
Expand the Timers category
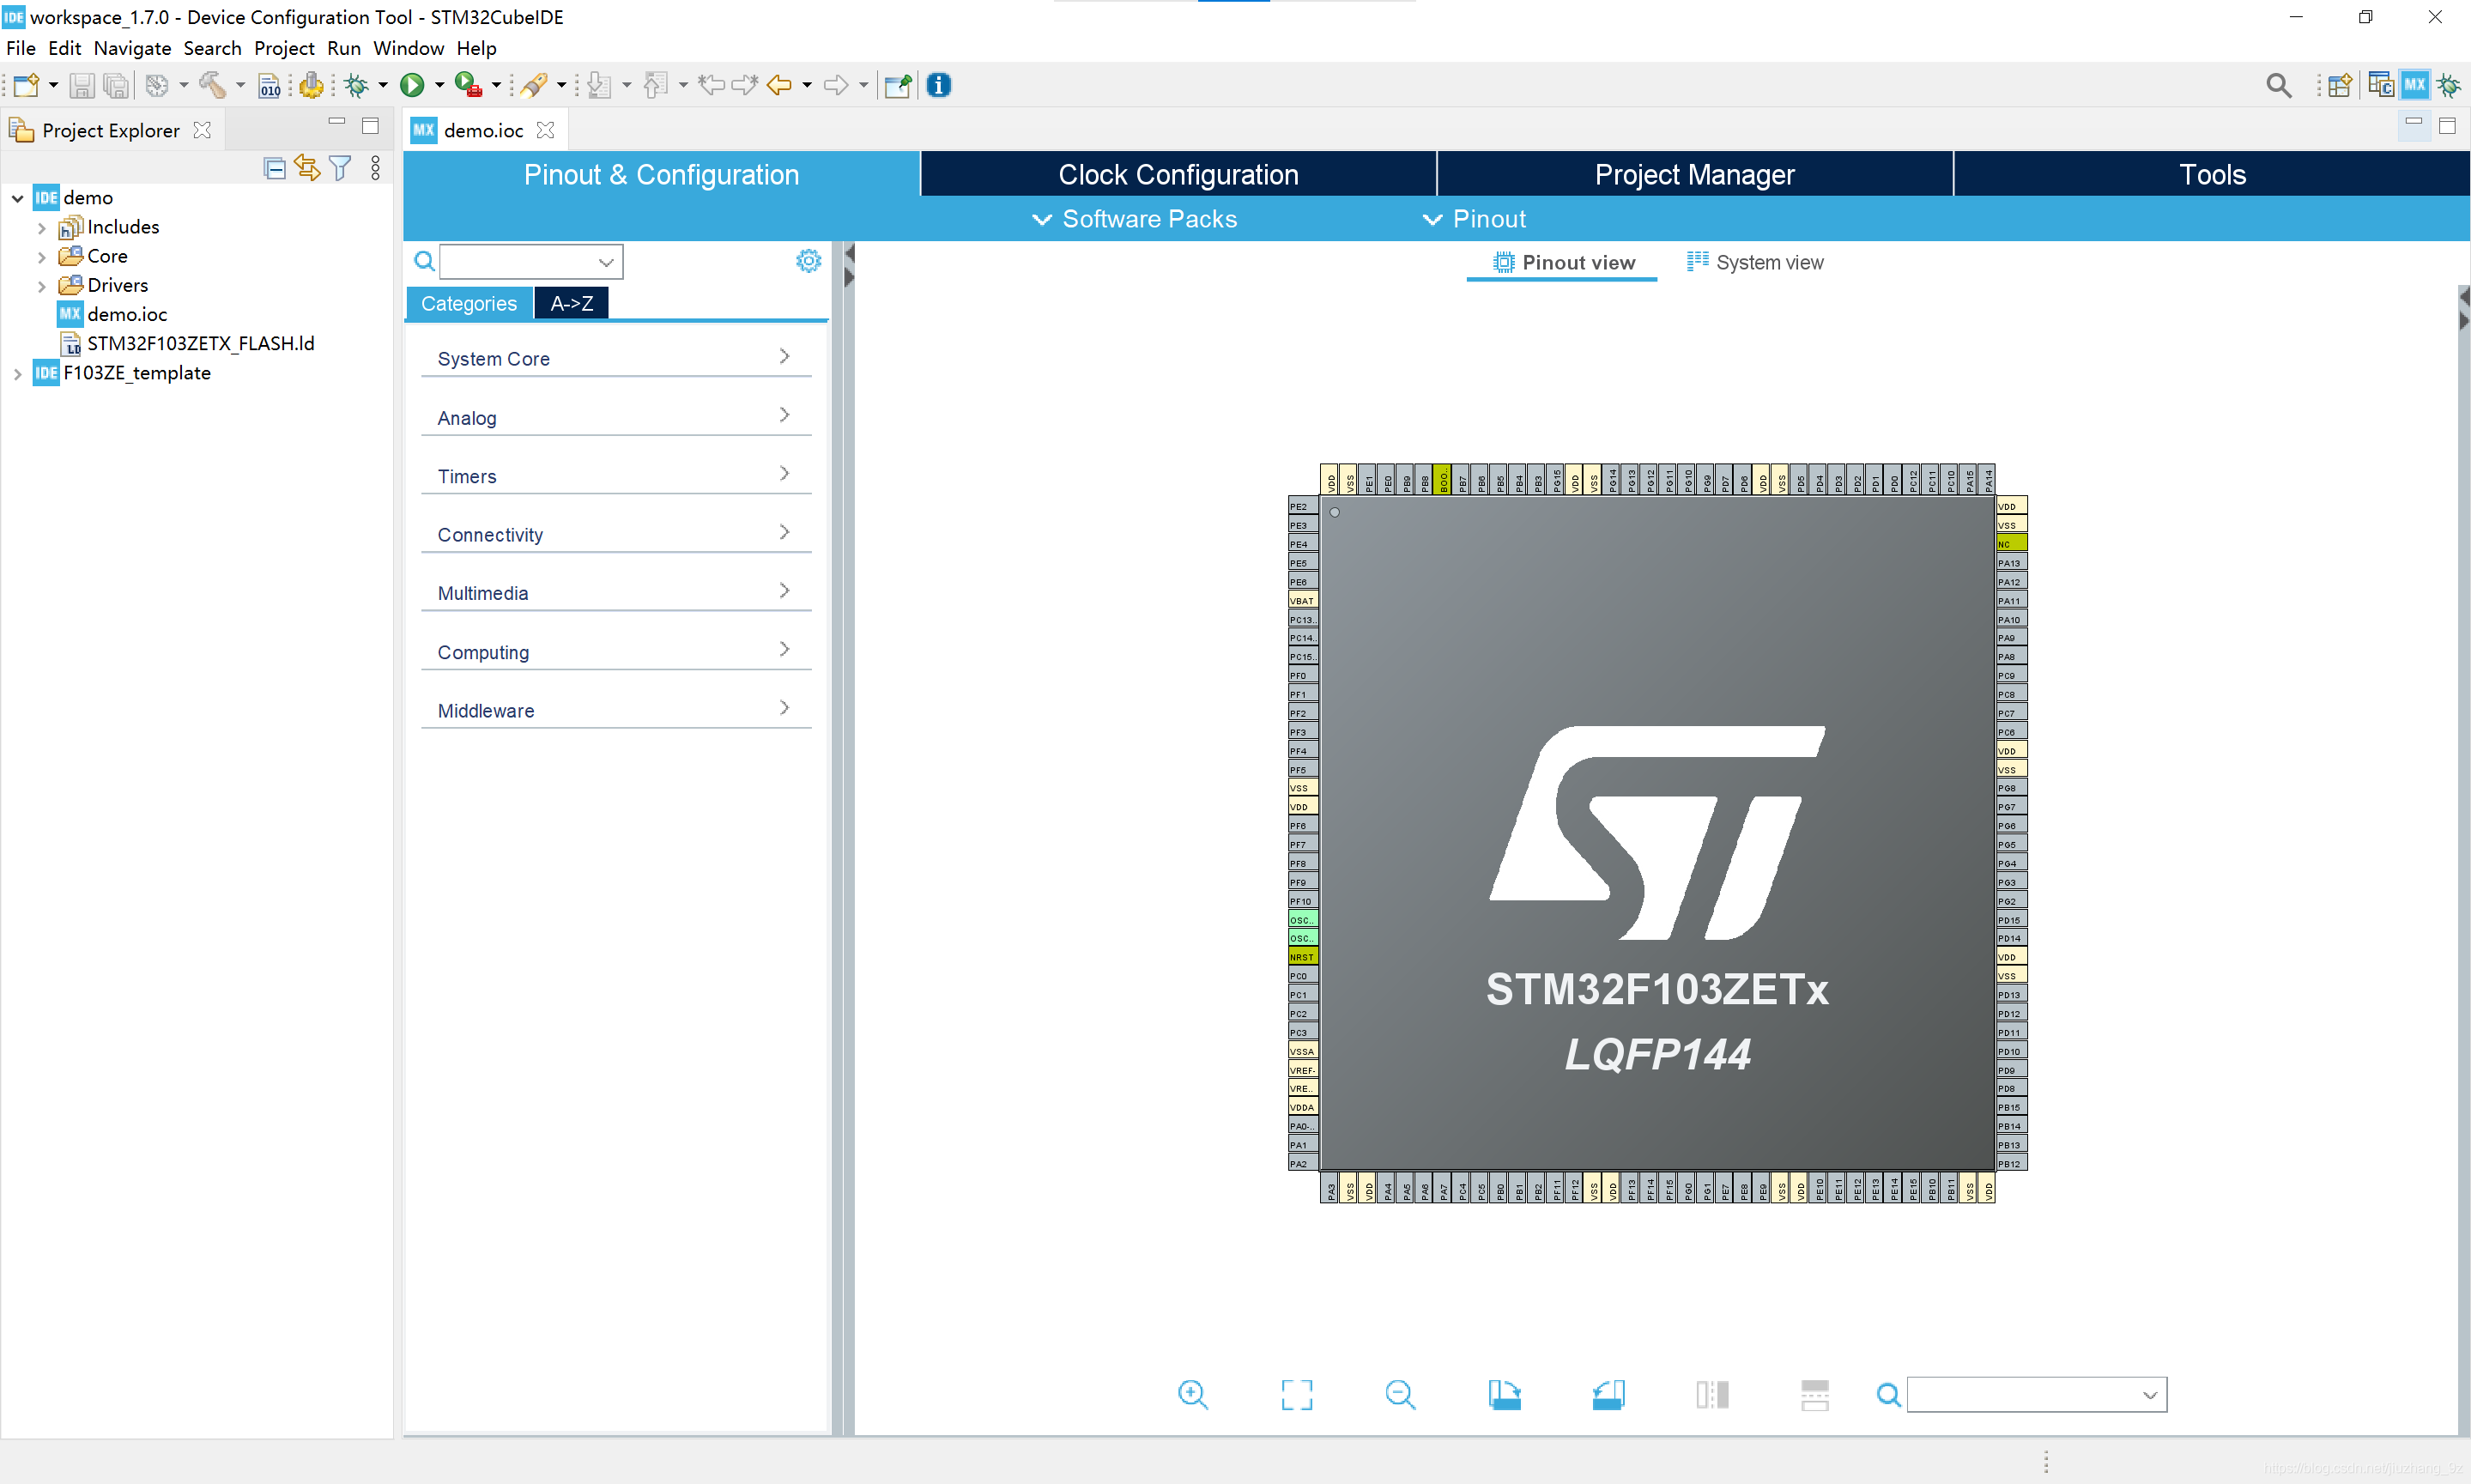coord(616,476)
